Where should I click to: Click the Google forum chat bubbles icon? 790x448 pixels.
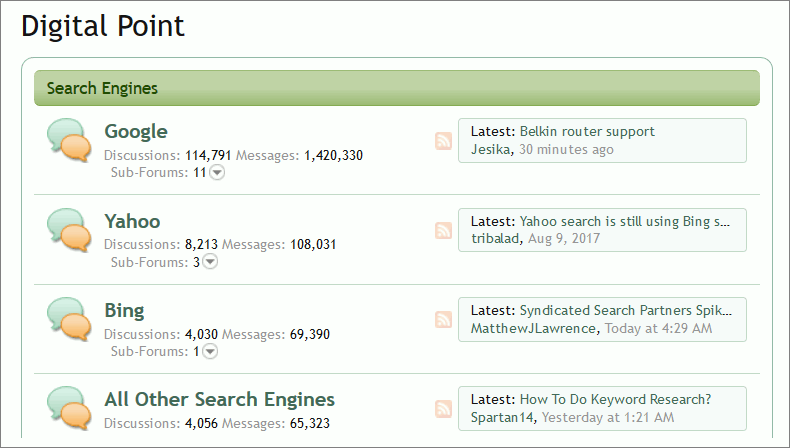(x=69, y=140)
